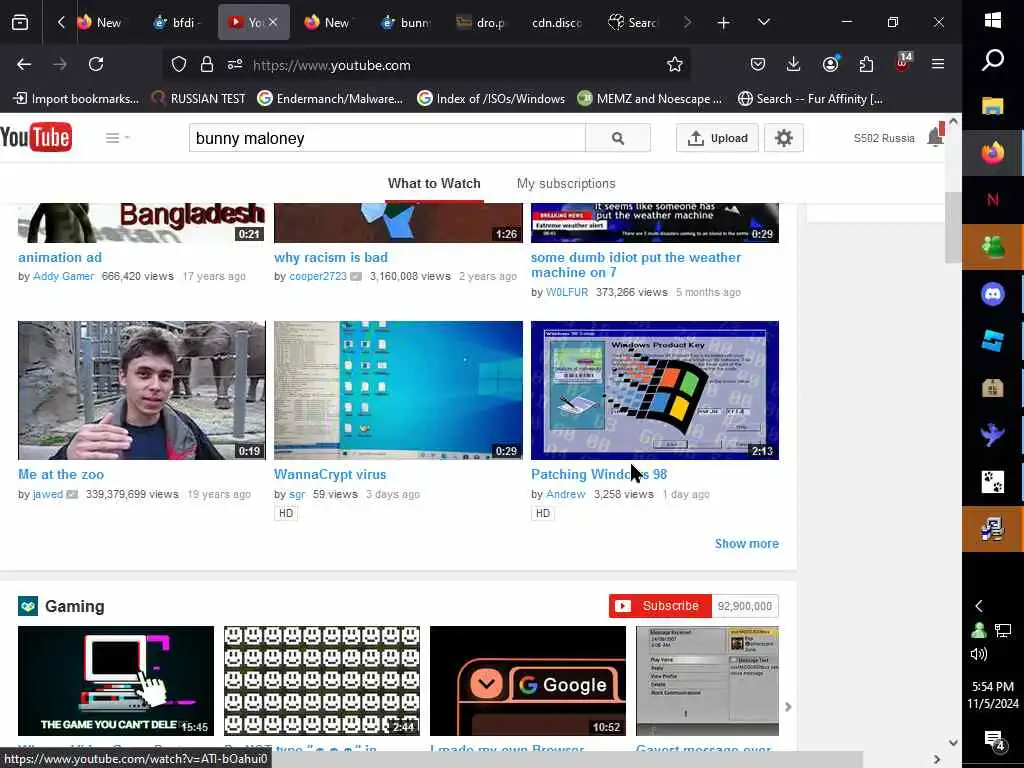
Task: Subscribe to the Gaming channel
Action: point(660,606)
